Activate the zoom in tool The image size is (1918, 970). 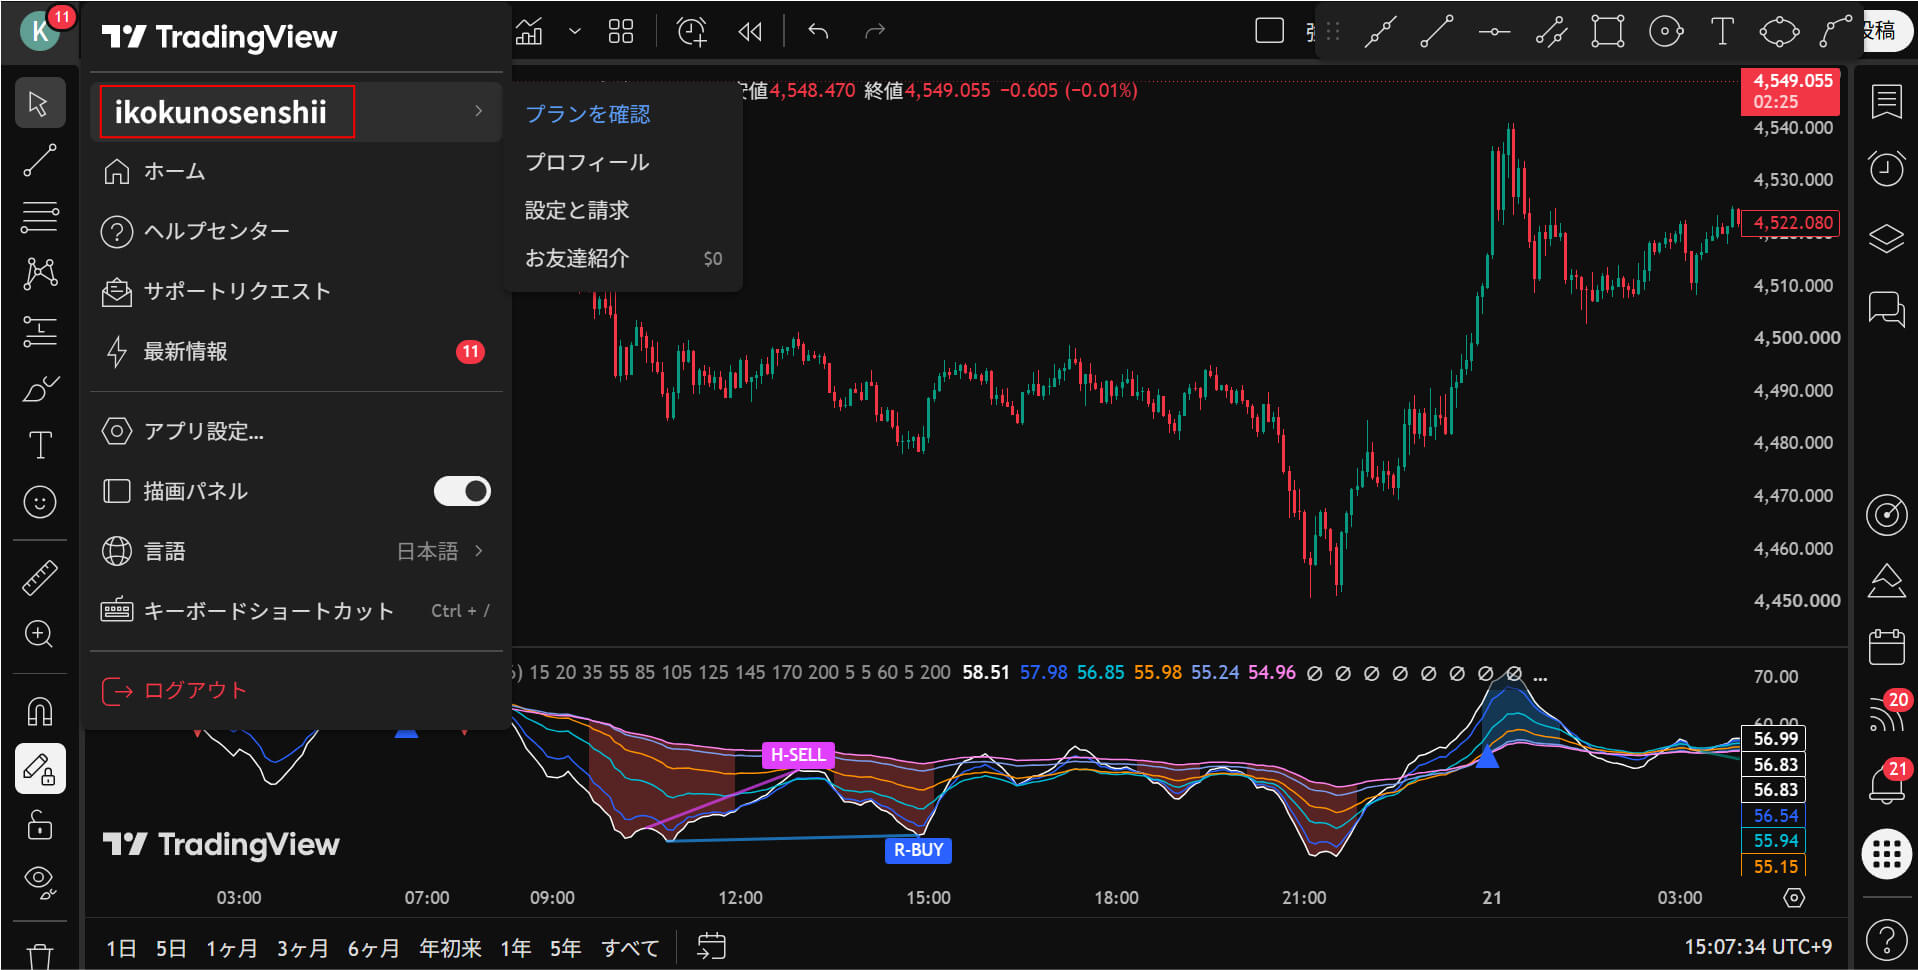(40, 635)
